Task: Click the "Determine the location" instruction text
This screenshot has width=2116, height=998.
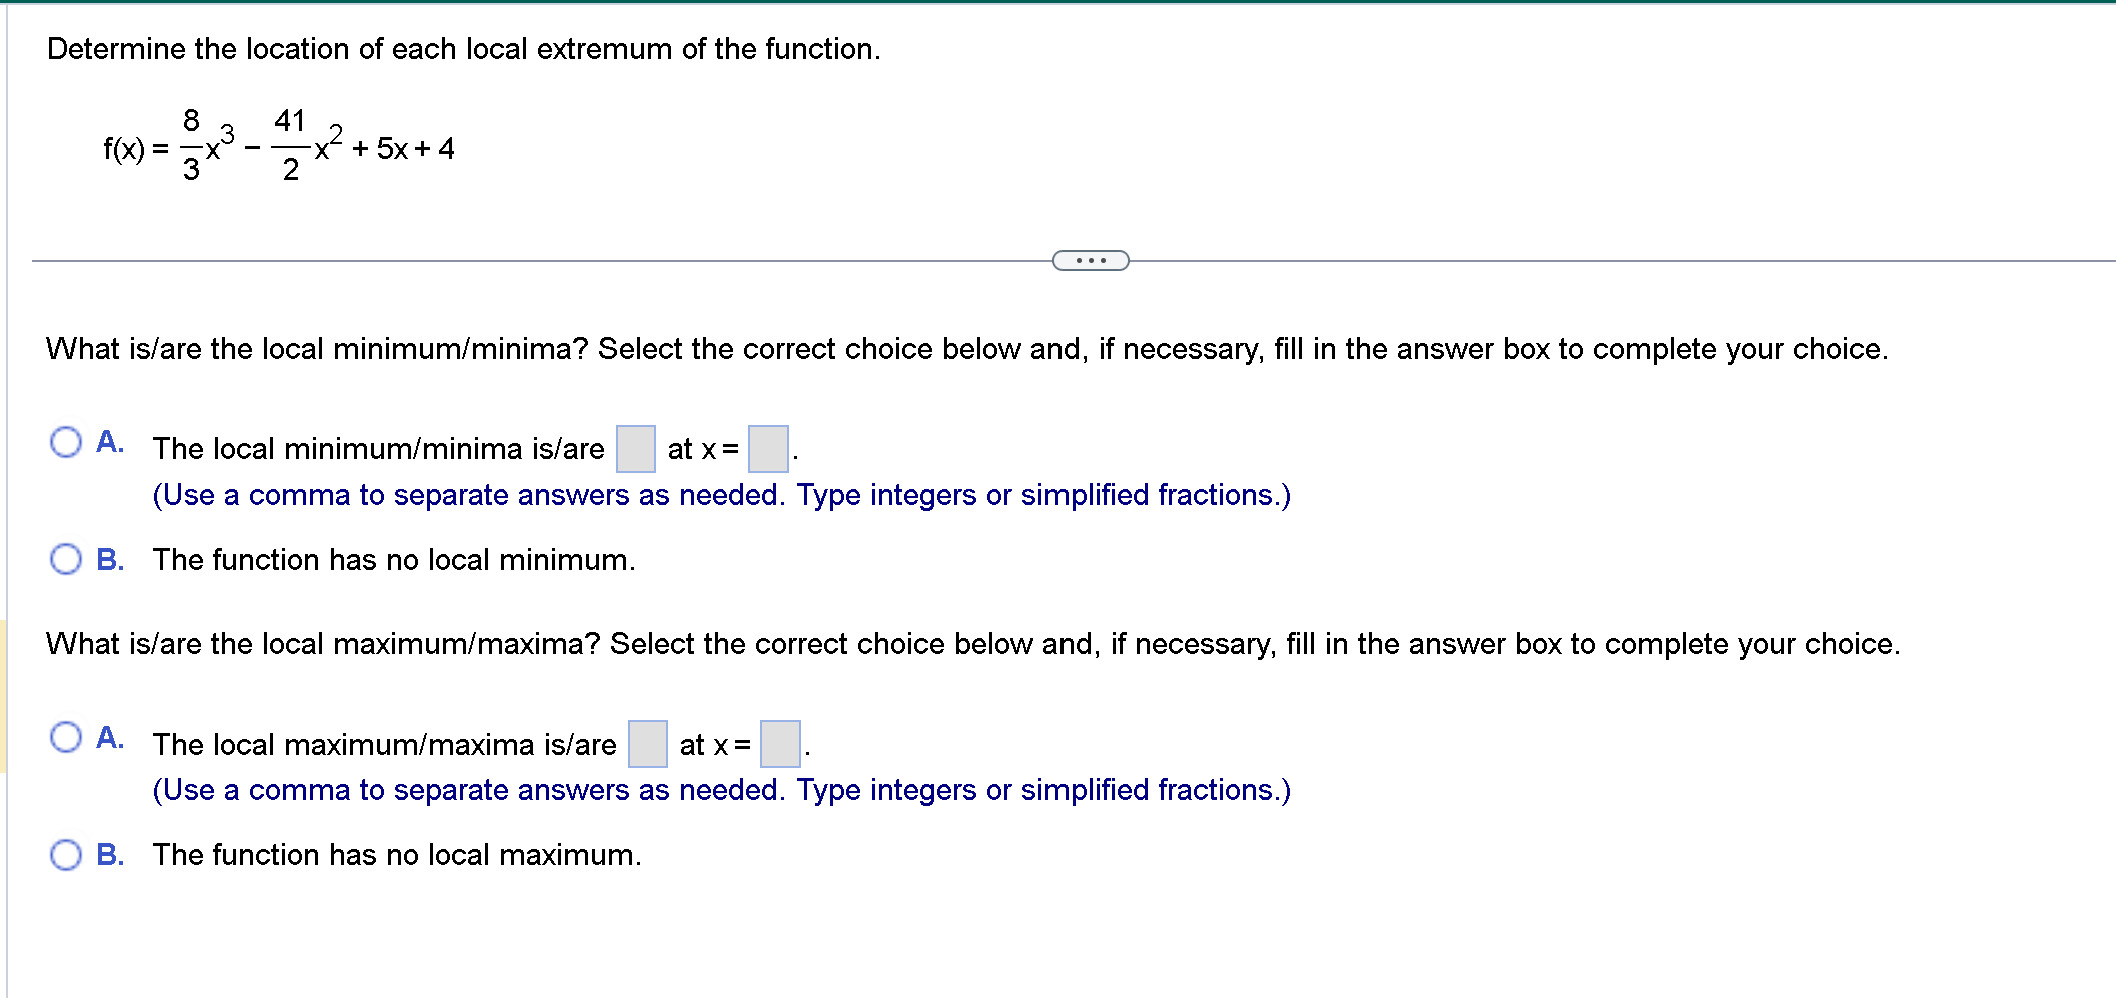Action: [x=464, y=49]
